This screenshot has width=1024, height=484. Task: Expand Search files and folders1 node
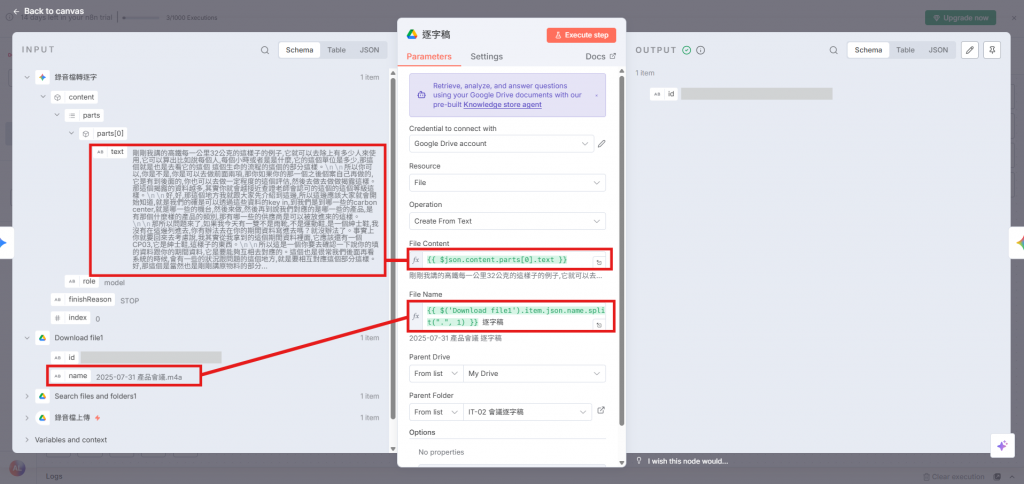coord(27,396)
